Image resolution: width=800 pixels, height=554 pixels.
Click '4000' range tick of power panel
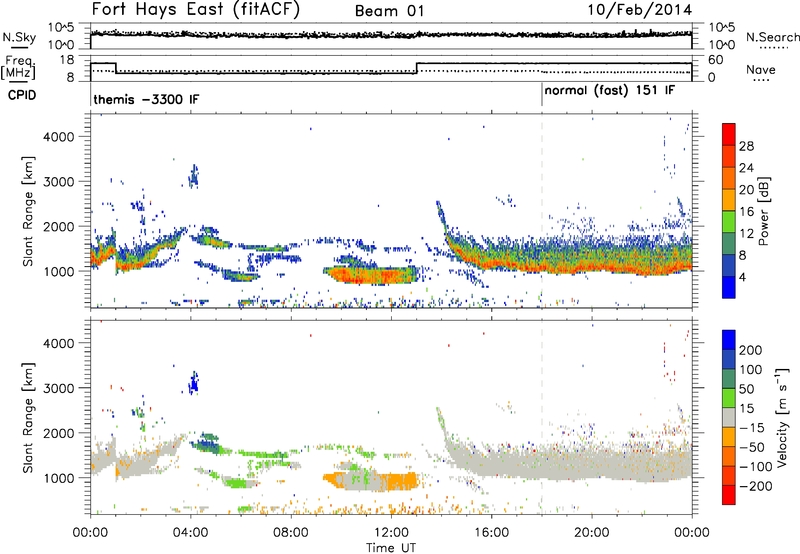pos(58,137)
